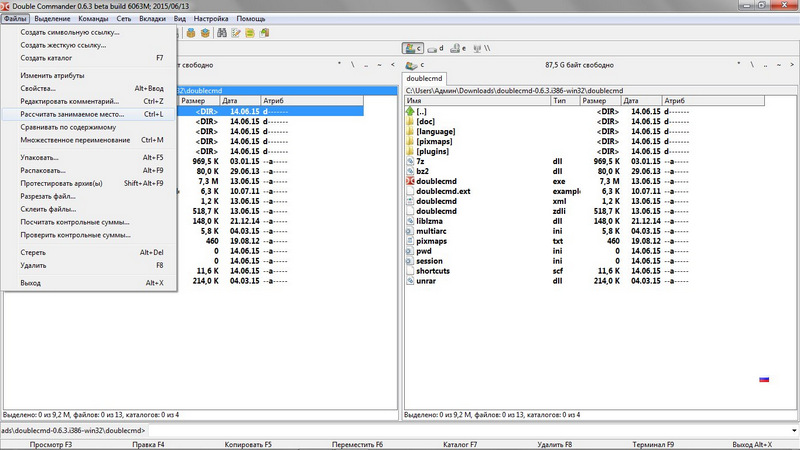
Task: Choose Создать каталог menu entry
Action: point(89,58)
